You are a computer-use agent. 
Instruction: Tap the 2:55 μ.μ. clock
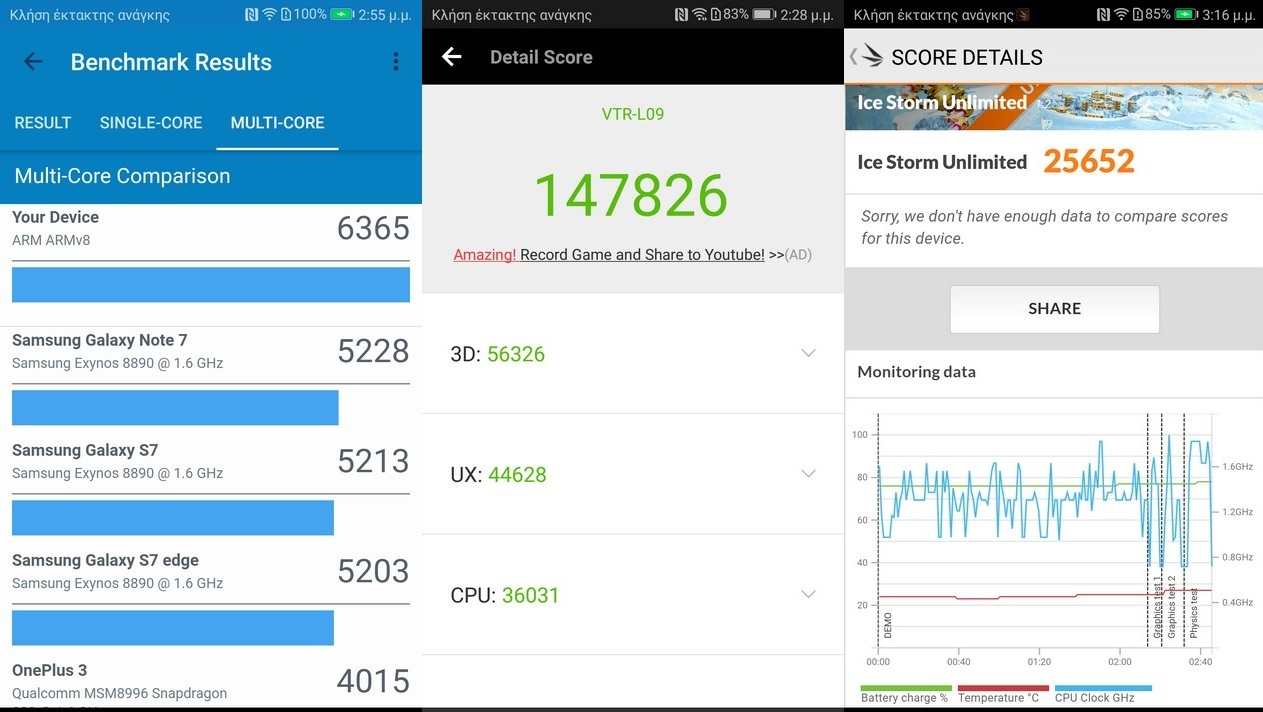(385, 15)
